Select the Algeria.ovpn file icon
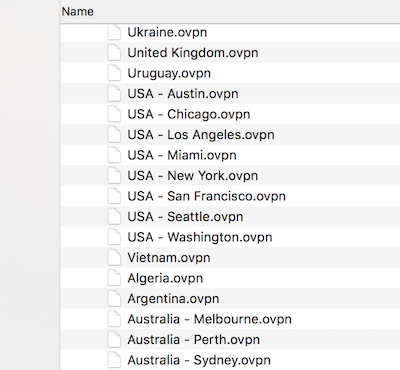This screenshot has width=400, height=370. pos(114,278)
